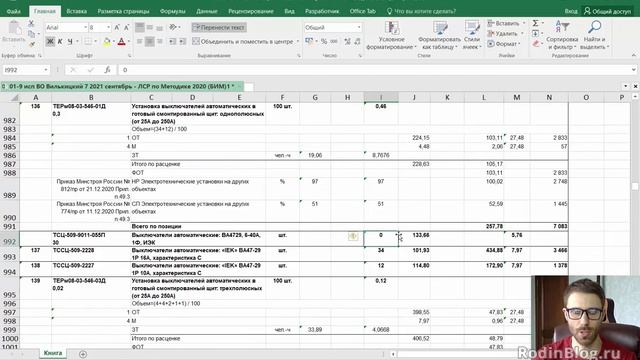Viewport: 640px width, 360px height.
Task: Toggle underline Ч formatting
Action: [70, 41]
